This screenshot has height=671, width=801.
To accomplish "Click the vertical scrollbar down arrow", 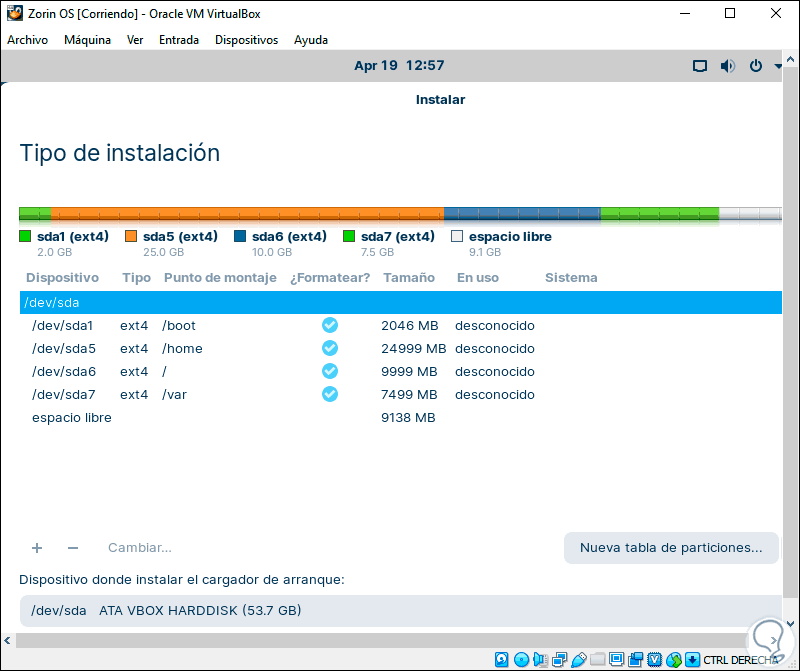I will pyautogui.click(x=790, y=624).
